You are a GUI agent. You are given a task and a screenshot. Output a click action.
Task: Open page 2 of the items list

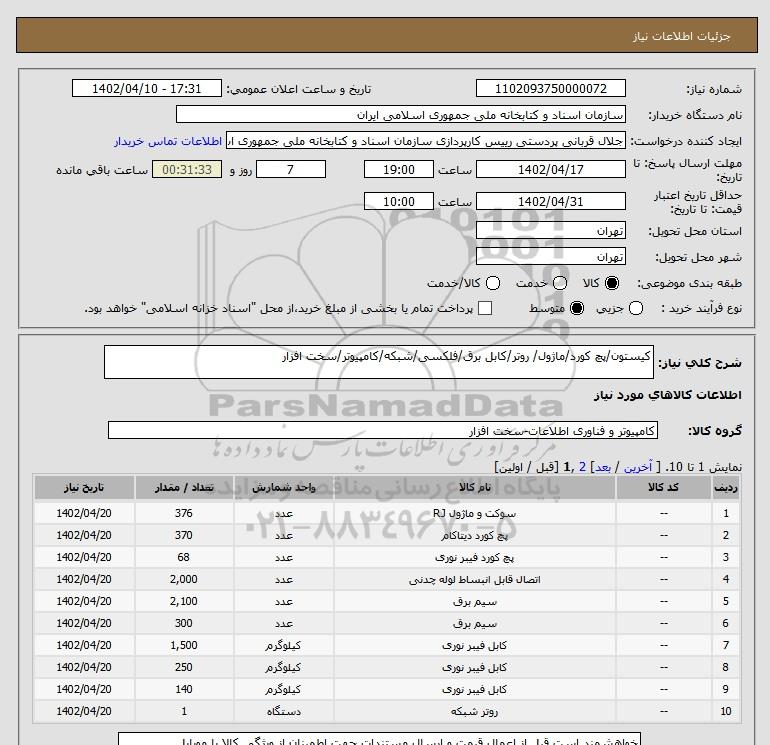(x=582, y=467)
